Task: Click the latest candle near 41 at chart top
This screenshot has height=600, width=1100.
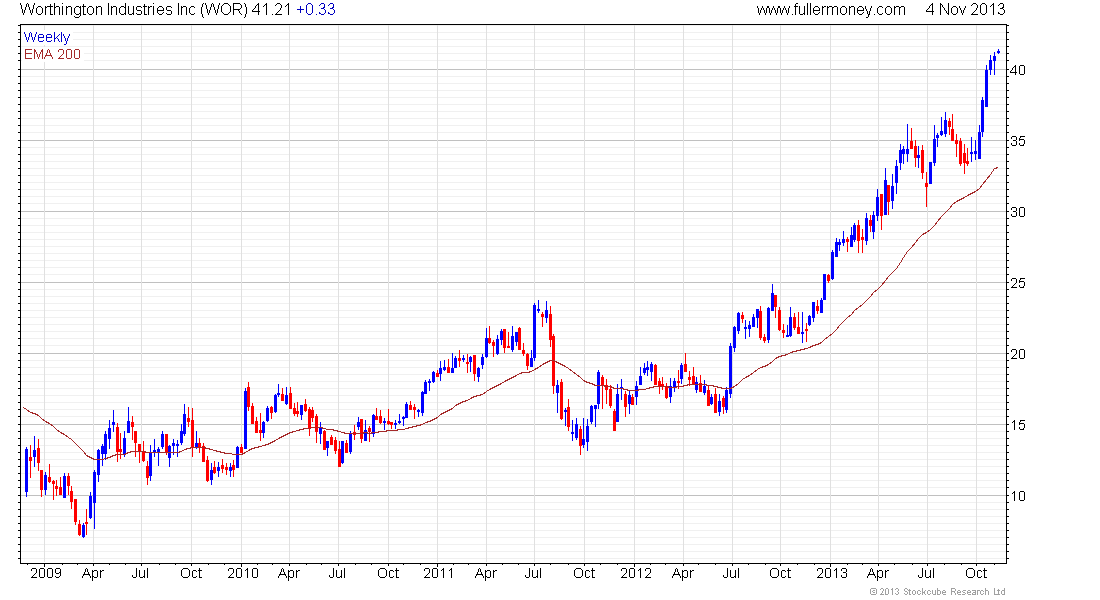Action: coord(998,51)
